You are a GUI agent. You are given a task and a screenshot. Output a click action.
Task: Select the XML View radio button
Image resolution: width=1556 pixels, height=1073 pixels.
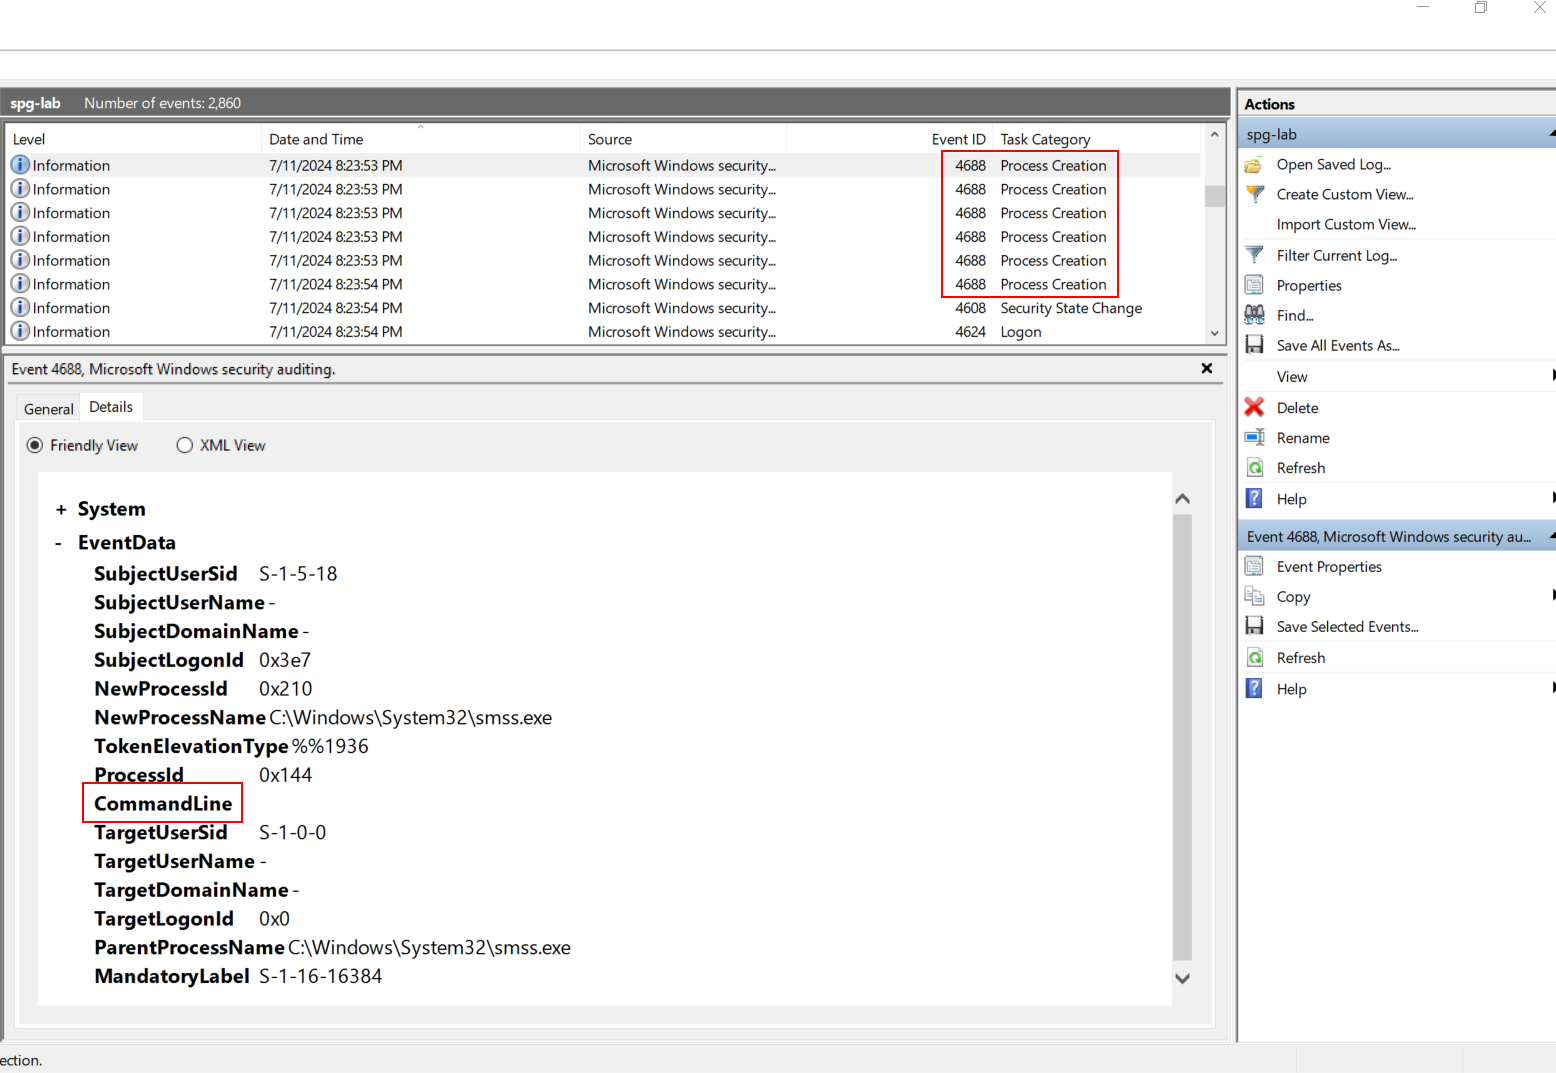(185, 446)
